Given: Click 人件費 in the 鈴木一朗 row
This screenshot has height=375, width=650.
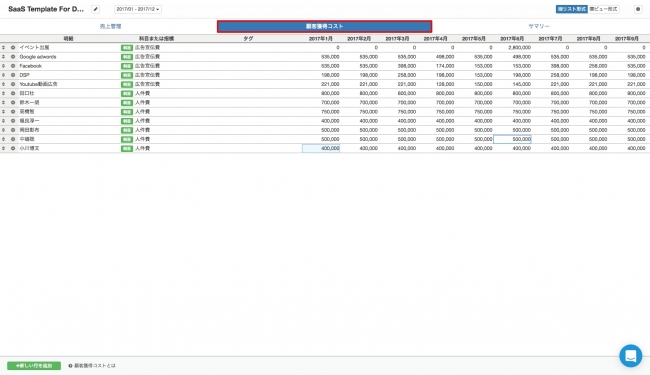Looking at the screenshot, I should [x=142, y=102].
